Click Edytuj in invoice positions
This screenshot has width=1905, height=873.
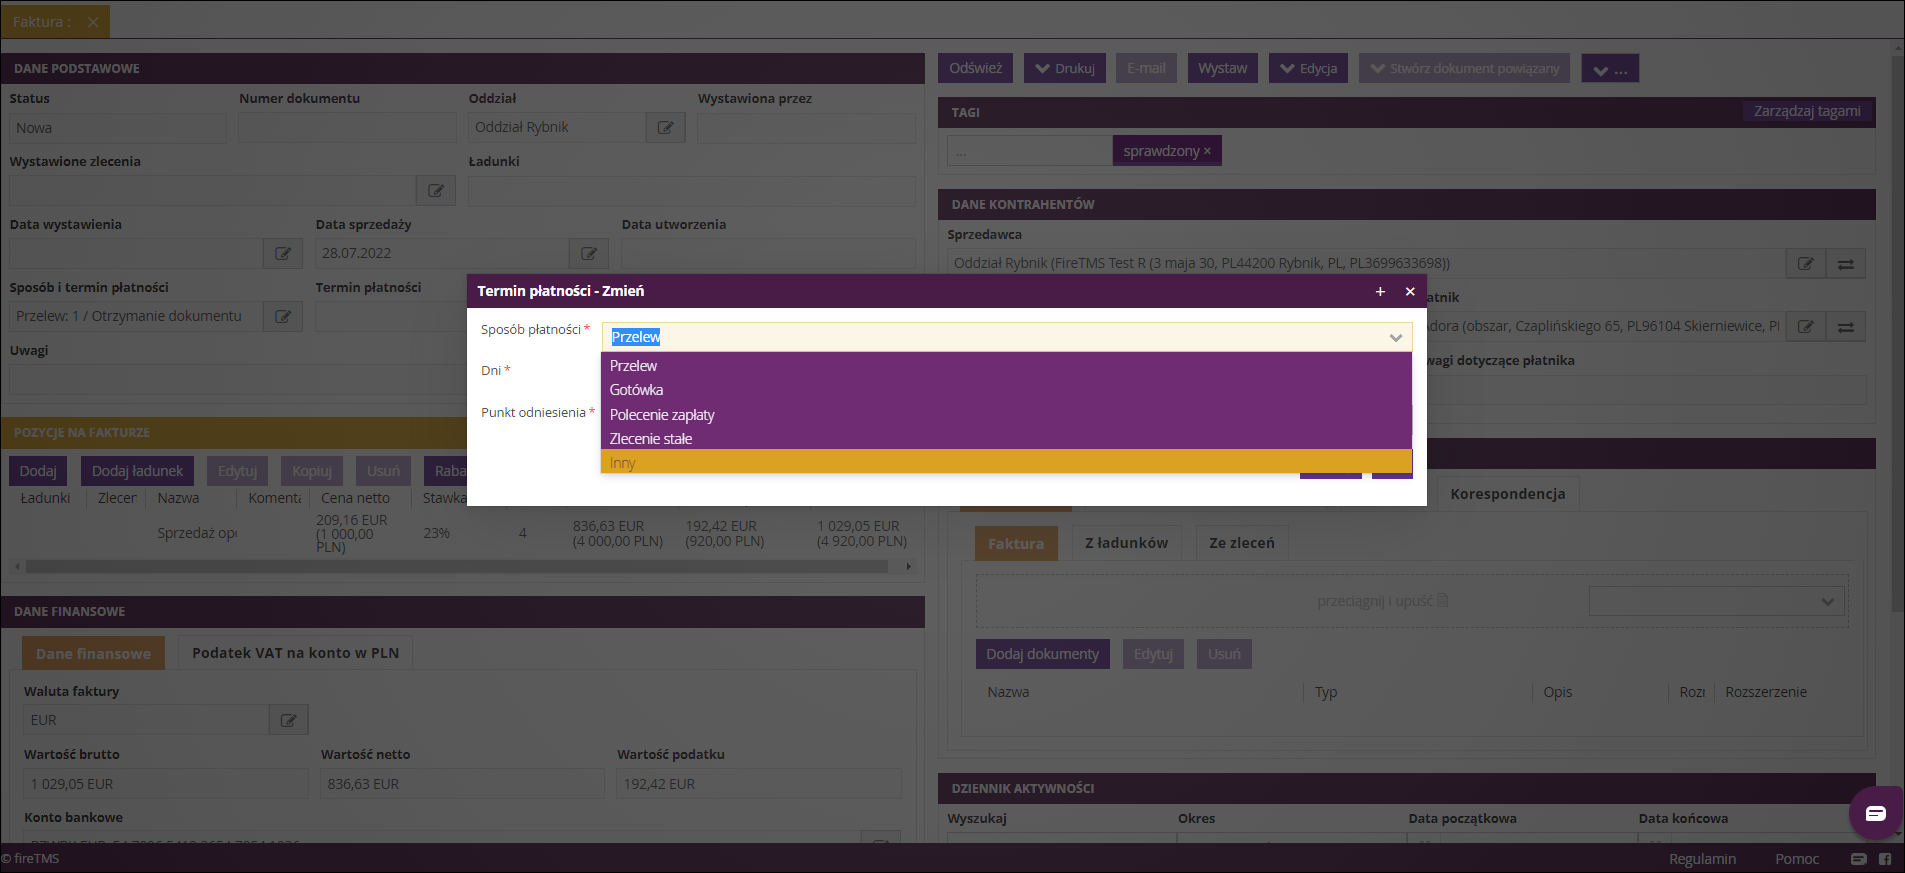coord(237,471)
